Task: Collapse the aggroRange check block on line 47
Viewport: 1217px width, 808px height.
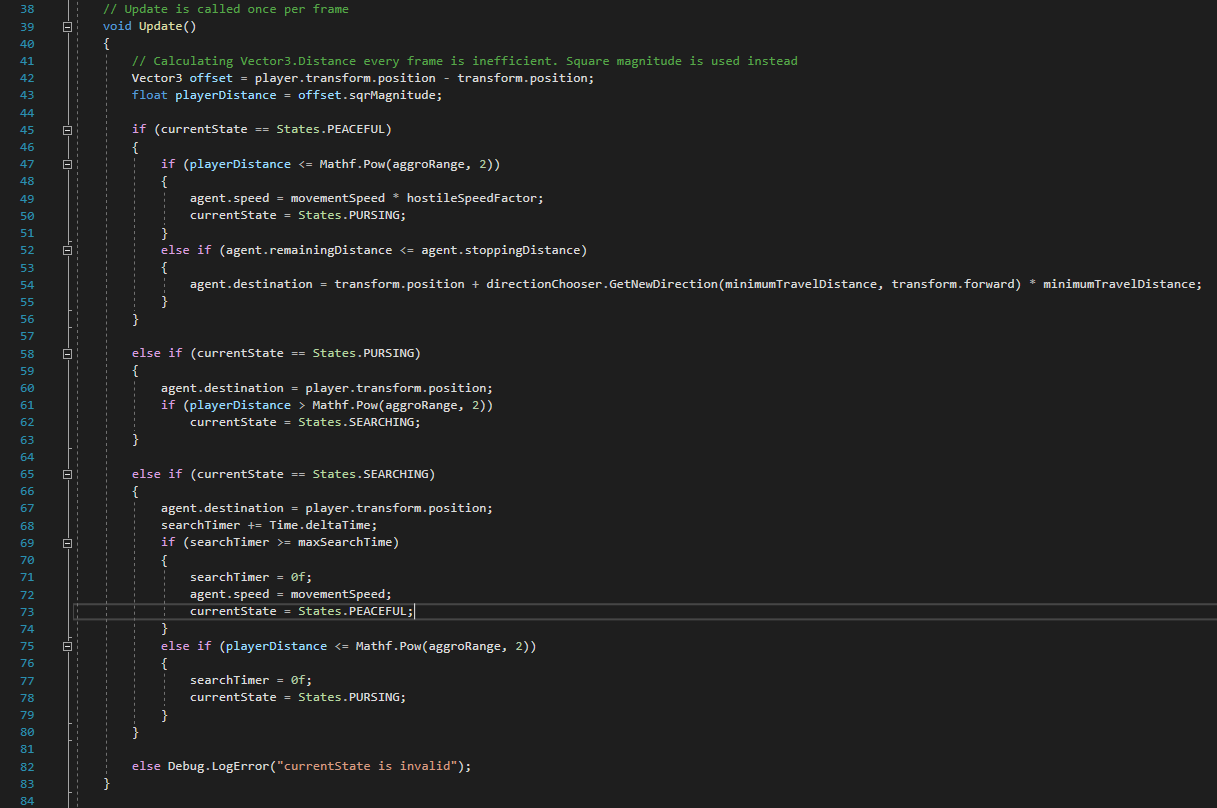Action: click(x=67, y=163)
